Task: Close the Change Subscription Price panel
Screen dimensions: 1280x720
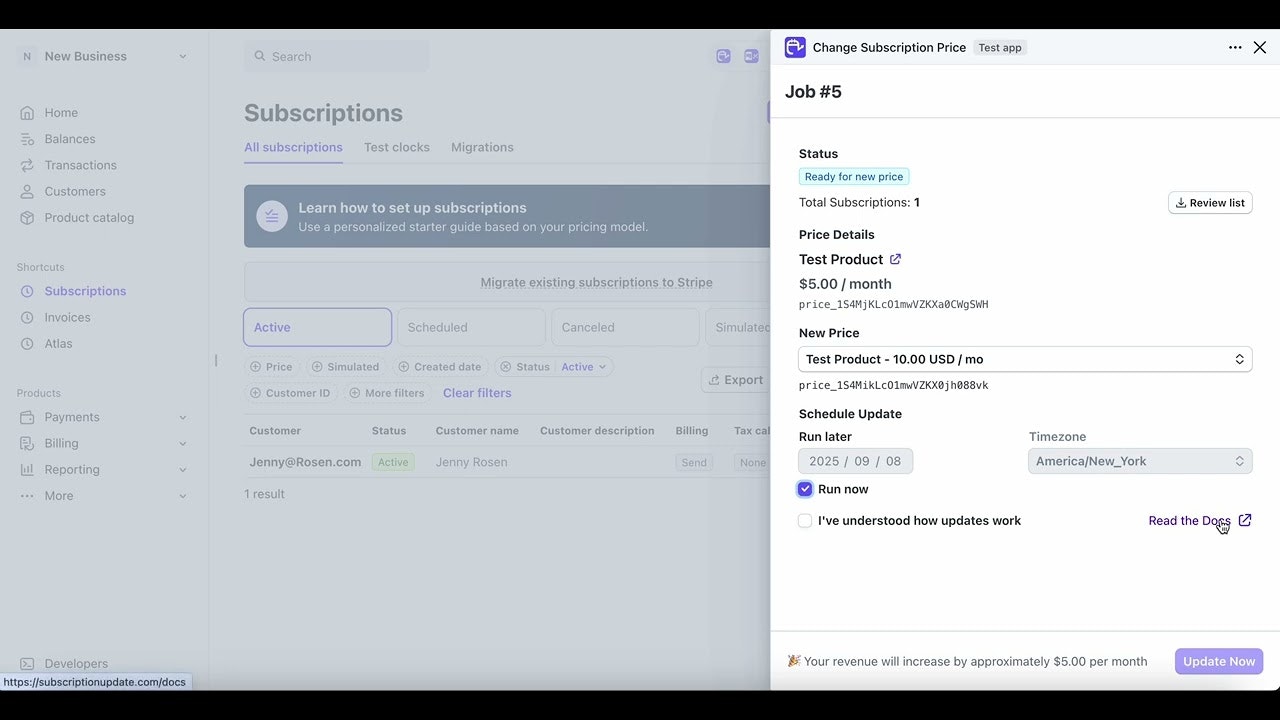Action: pos(1260,47)
